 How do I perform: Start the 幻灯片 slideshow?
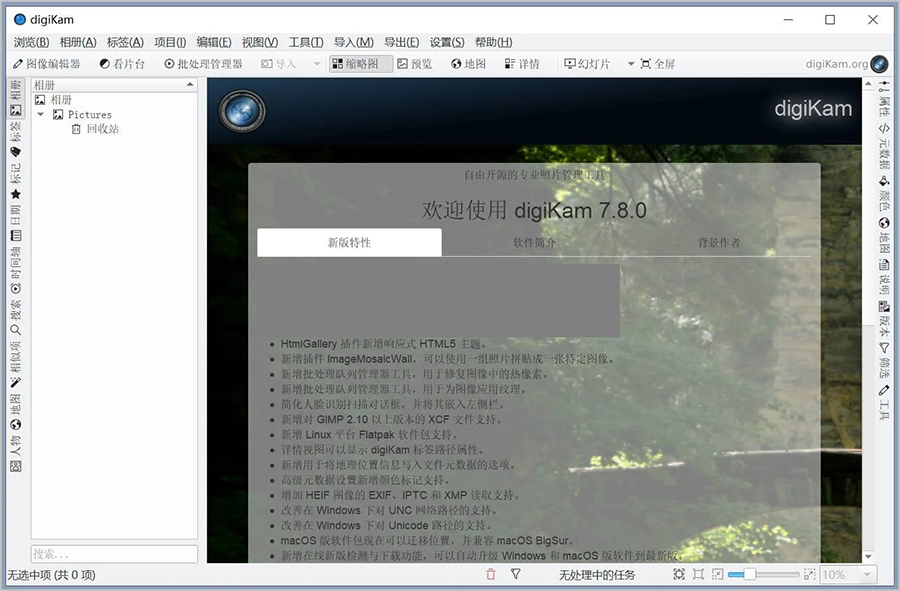[x=588, y=64]
